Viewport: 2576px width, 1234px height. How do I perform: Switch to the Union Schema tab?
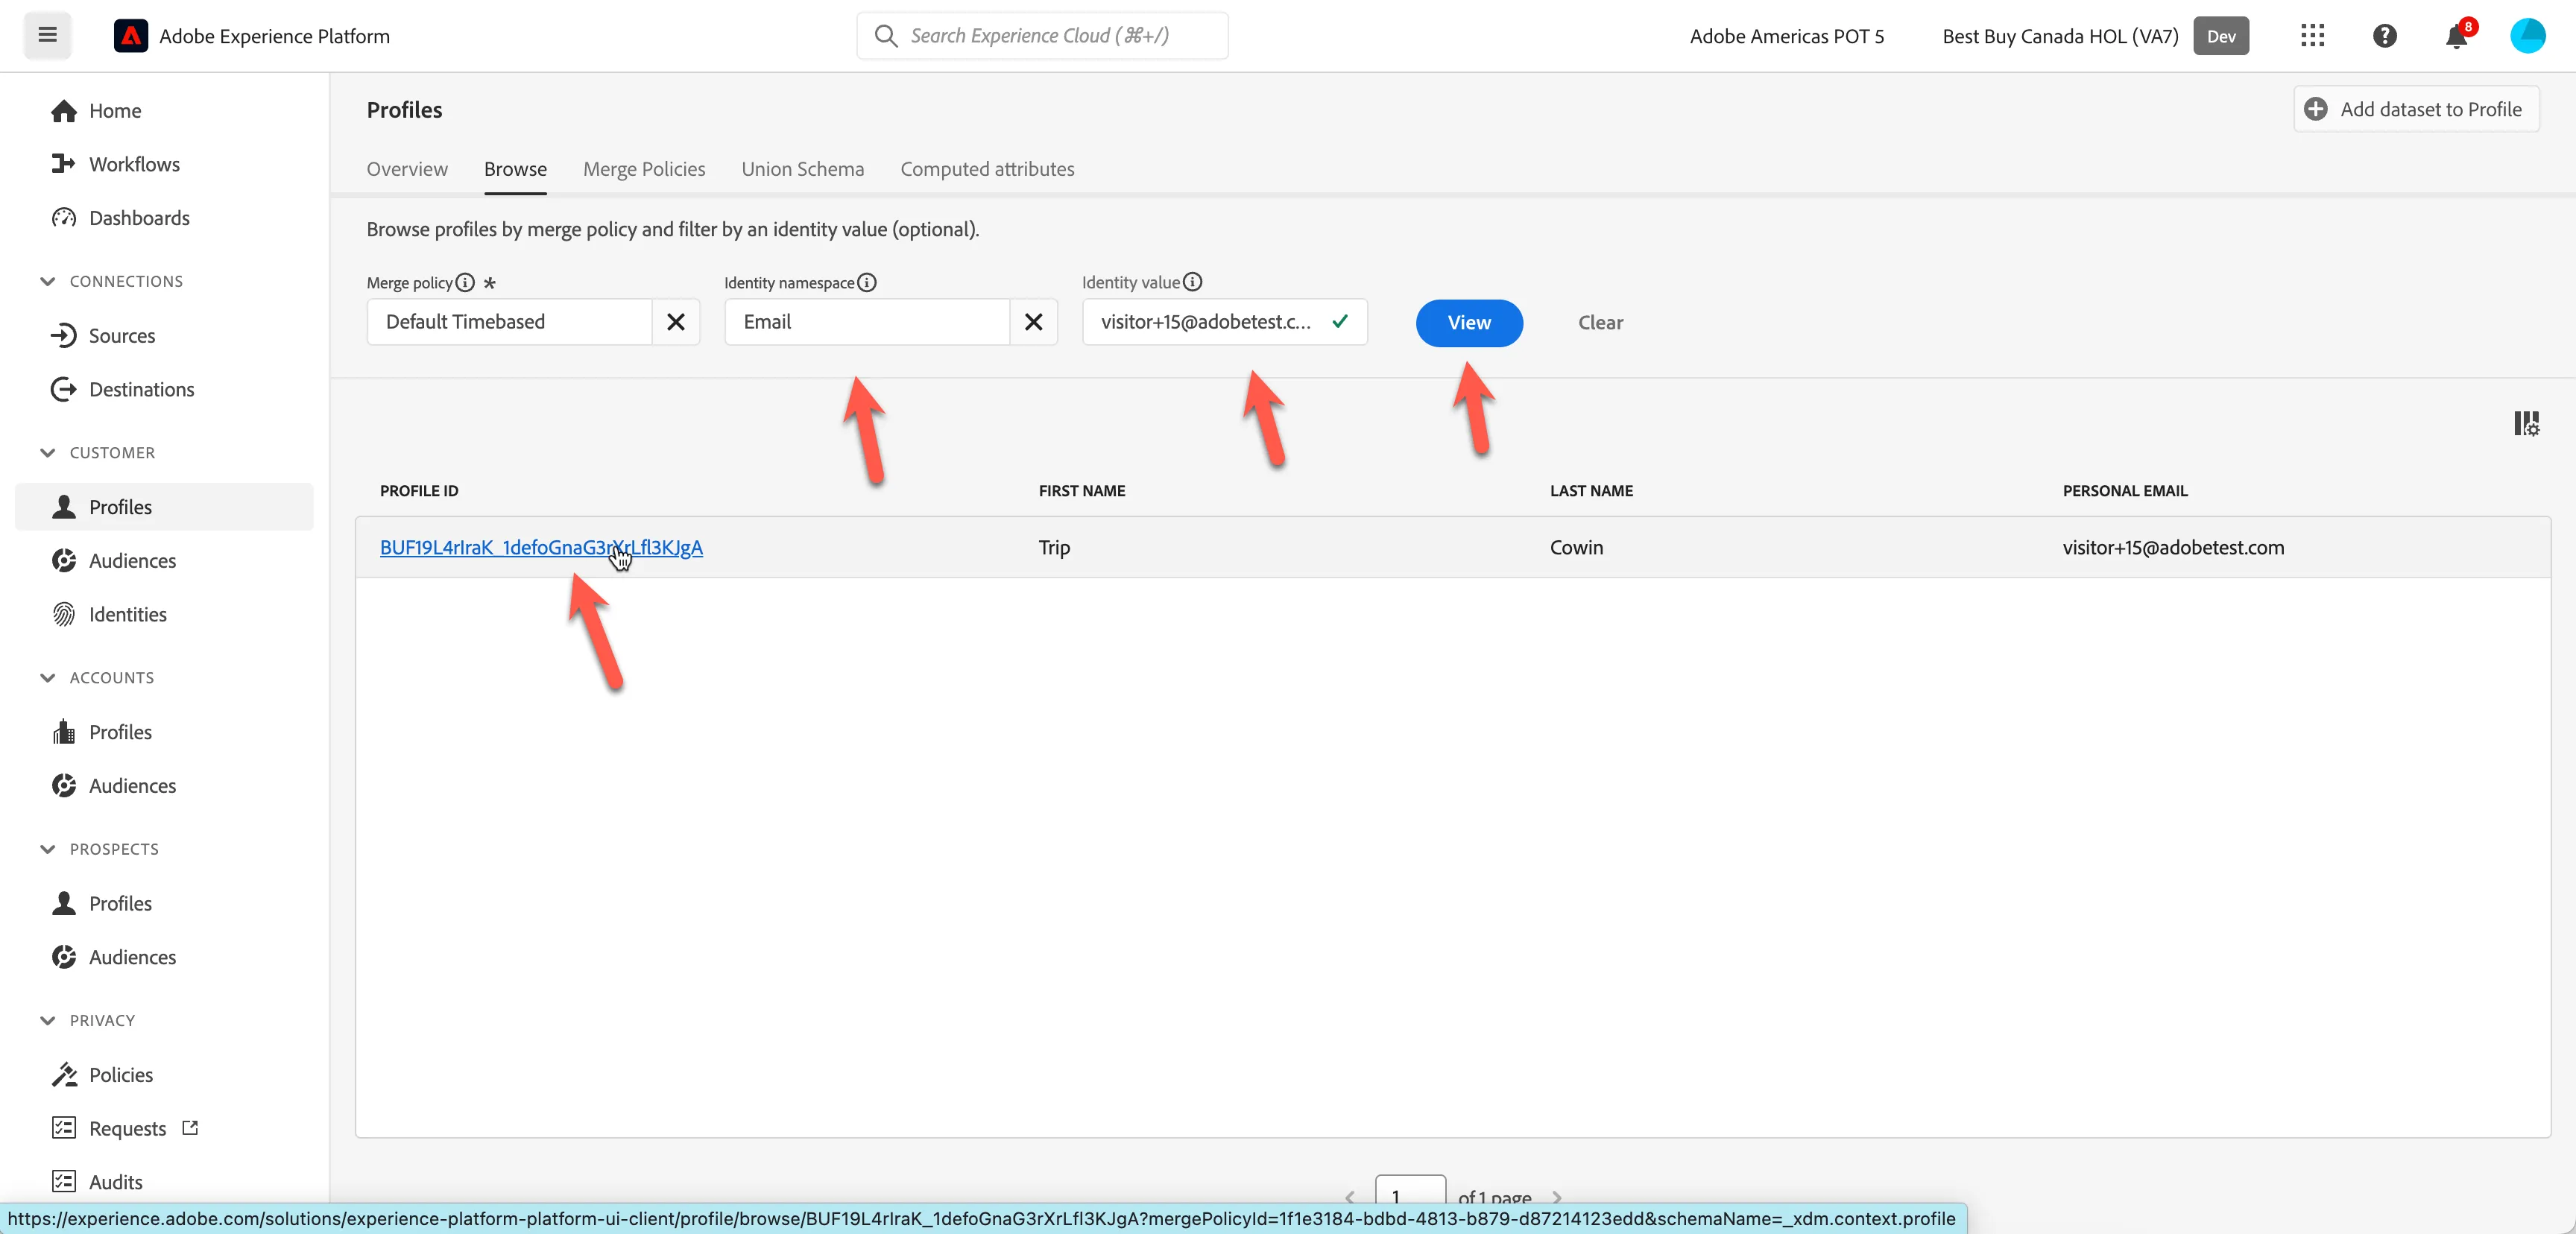pos(802,169)
